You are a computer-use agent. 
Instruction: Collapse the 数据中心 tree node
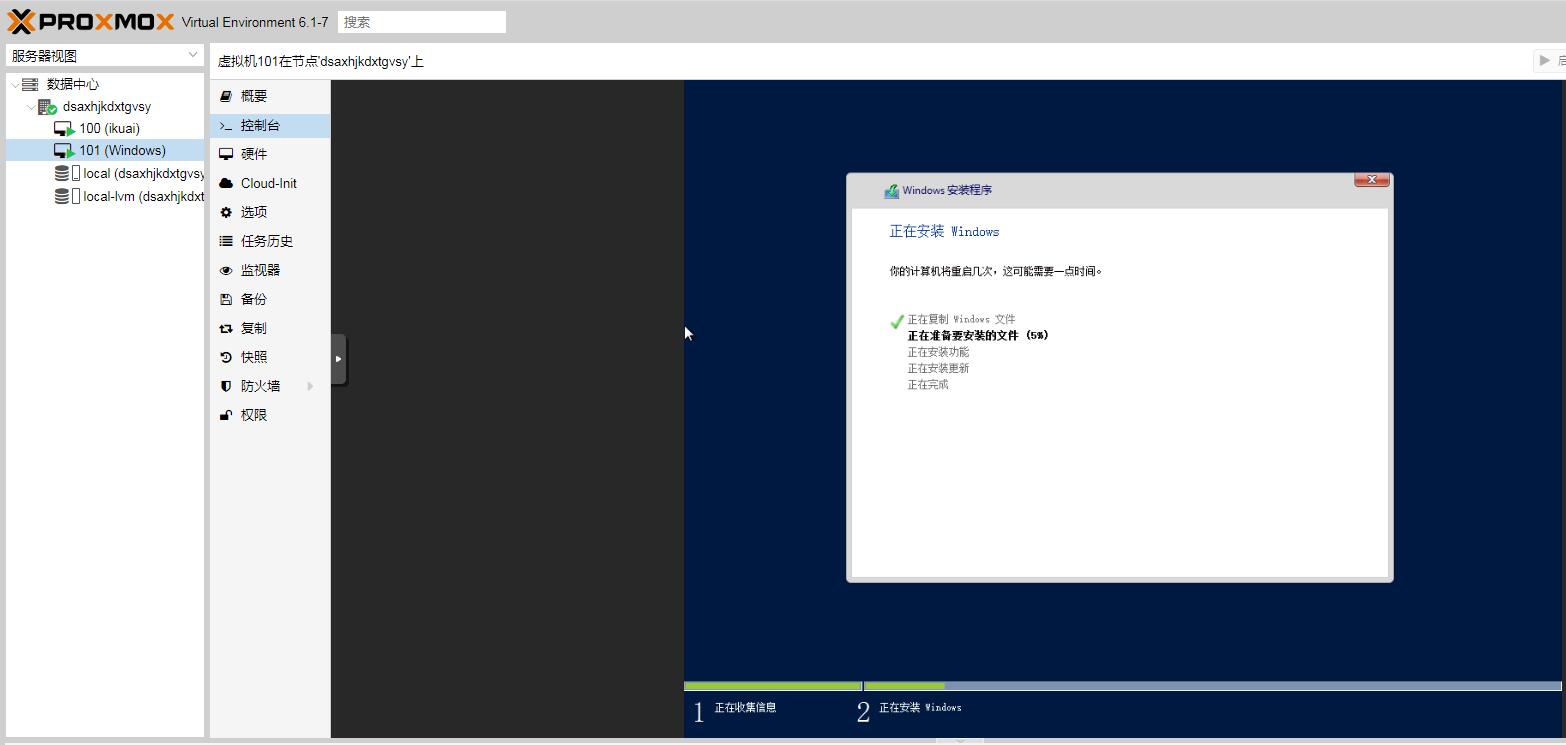(x=15, y=85)
